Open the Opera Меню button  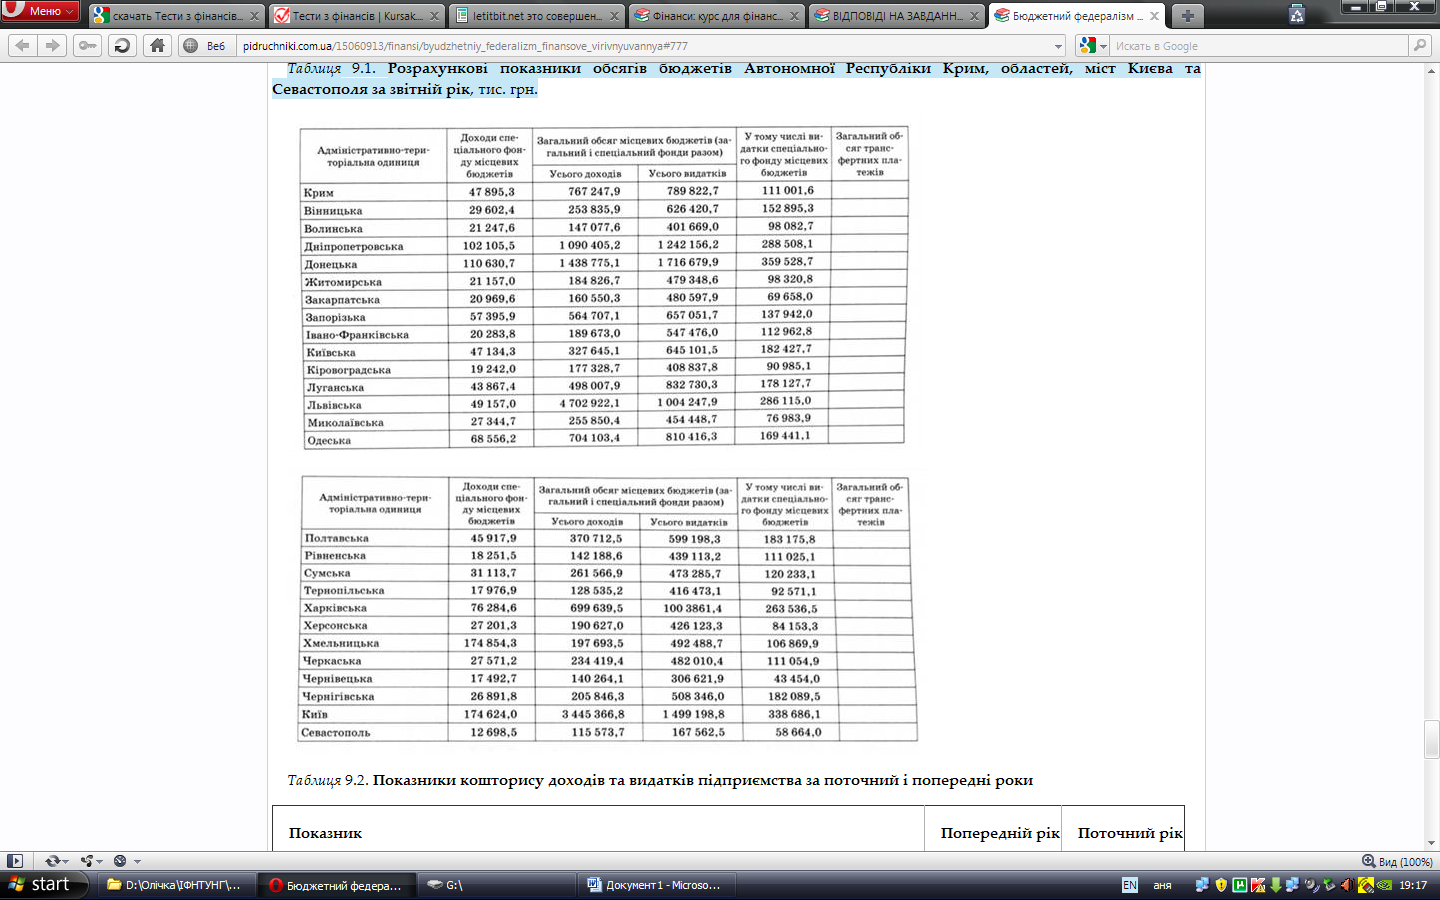tap(40, 11)
